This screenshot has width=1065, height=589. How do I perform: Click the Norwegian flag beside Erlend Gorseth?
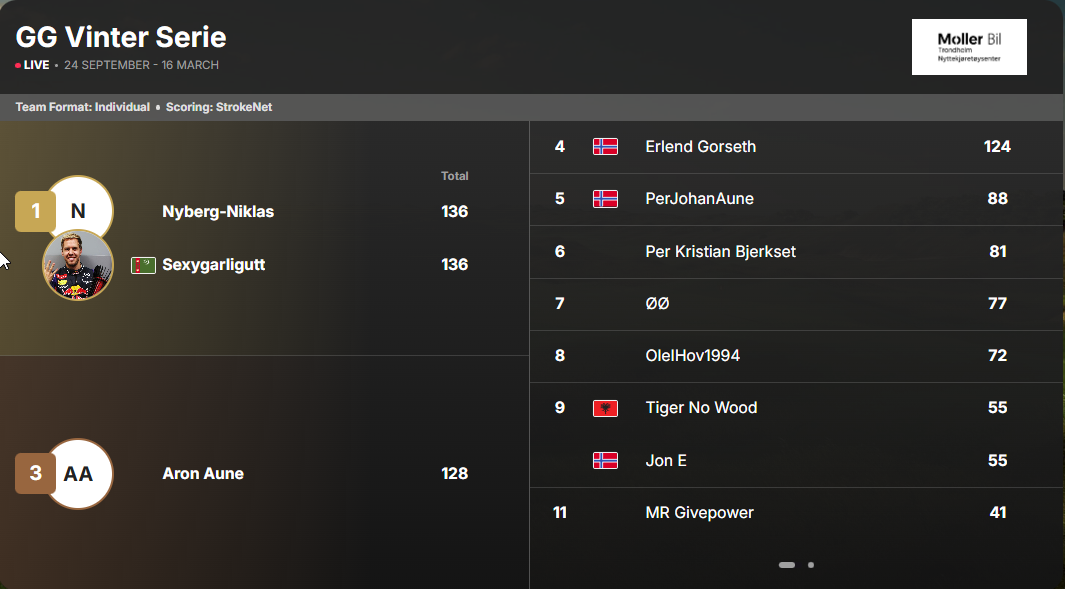(605, 147)
